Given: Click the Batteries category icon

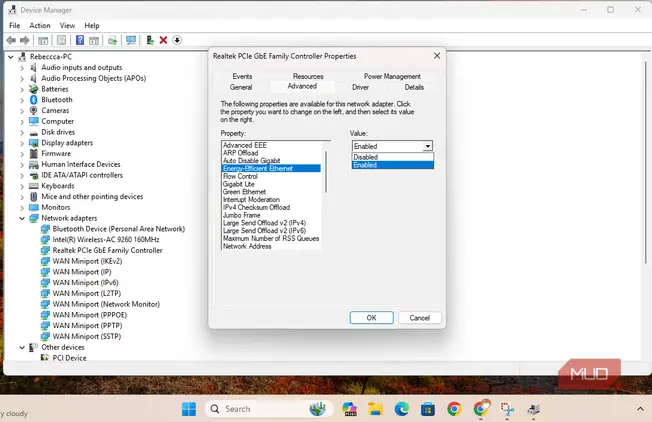Looking at the screenshot, I should (34, 89).
